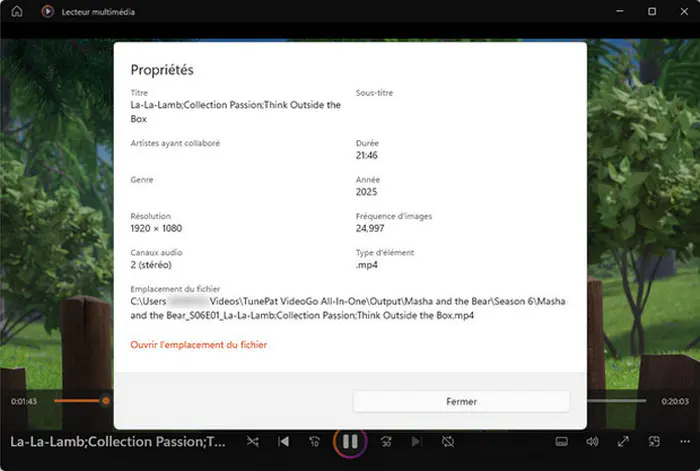Select the year value 2025
The height and width of the screenshot is (471, 700).
tap(367, 192)
